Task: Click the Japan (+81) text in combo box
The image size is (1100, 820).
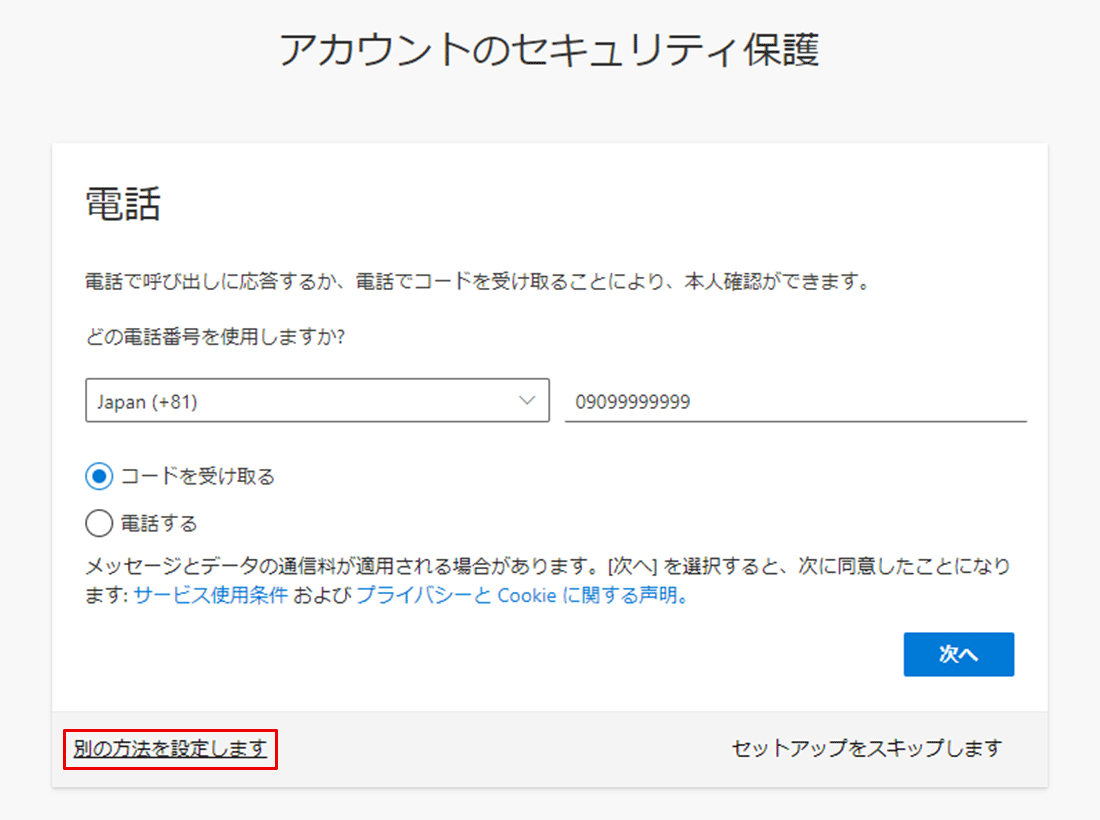Action: coord(147,402)
